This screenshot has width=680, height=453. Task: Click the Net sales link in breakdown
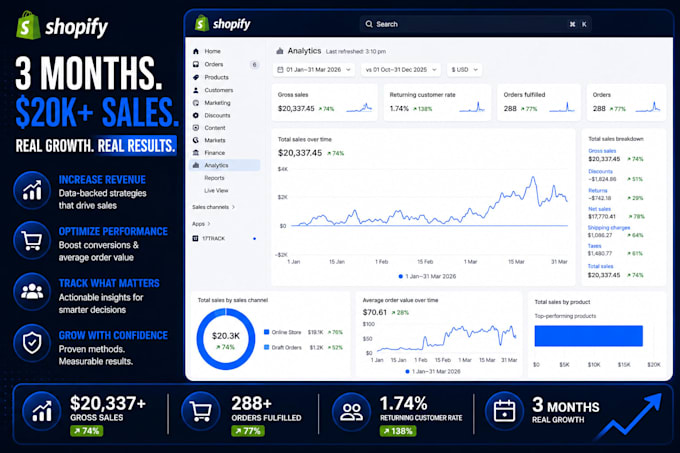pyautogui.click(x=599, y=209)
